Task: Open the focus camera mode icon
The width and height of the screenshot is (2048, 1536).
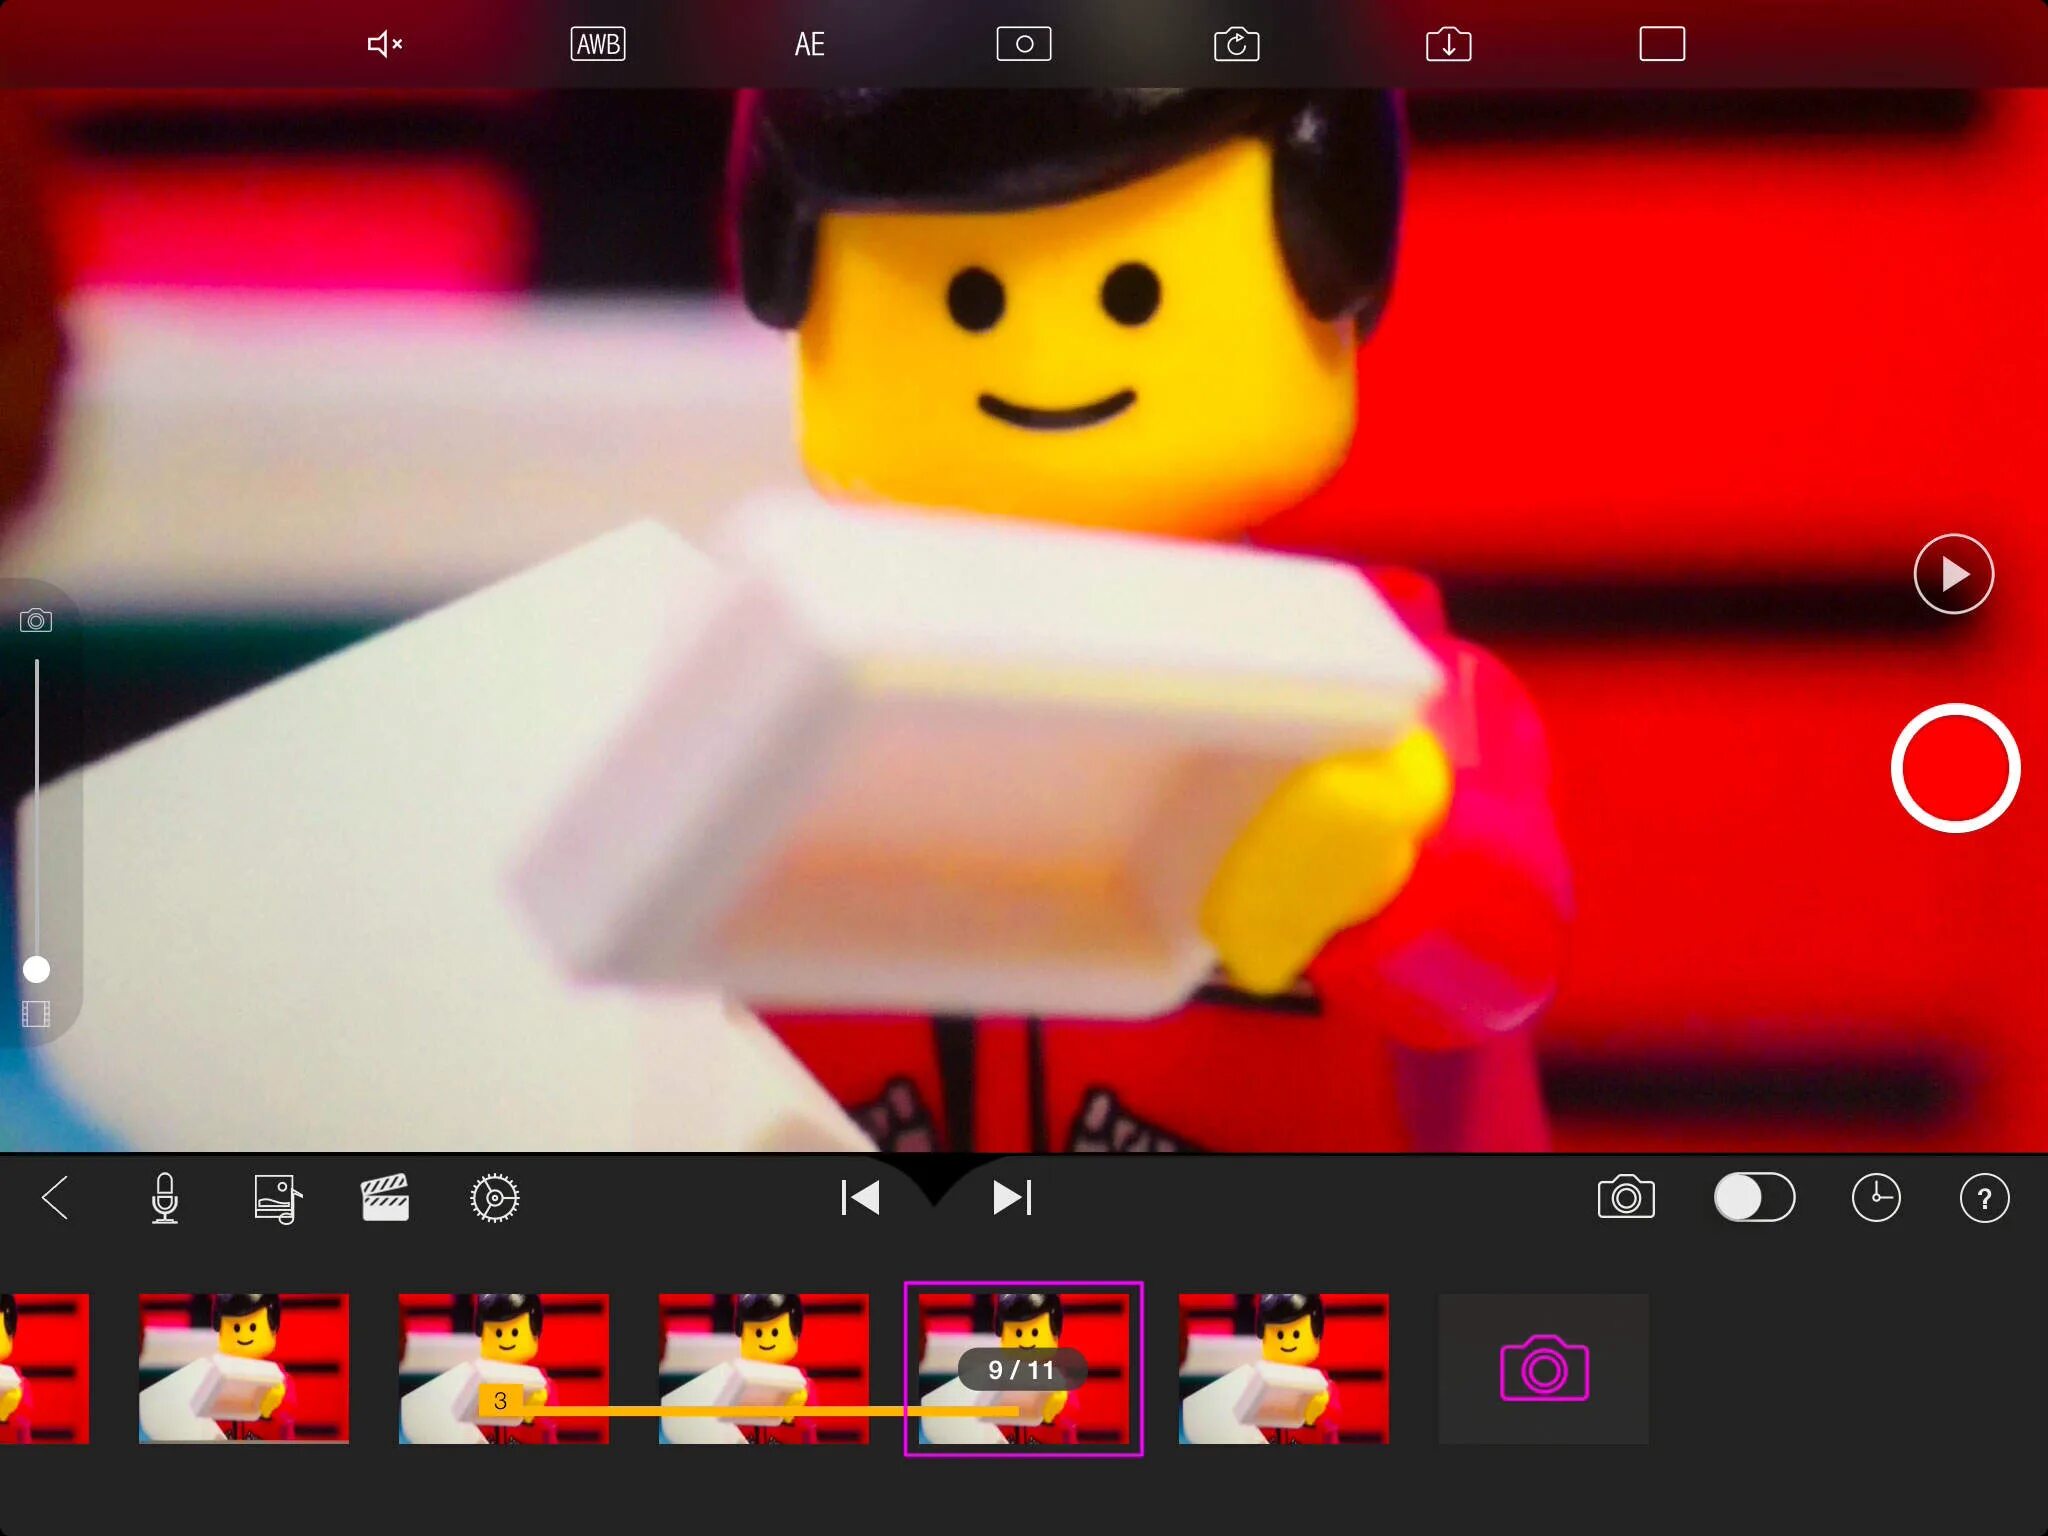Action: 1023,44
